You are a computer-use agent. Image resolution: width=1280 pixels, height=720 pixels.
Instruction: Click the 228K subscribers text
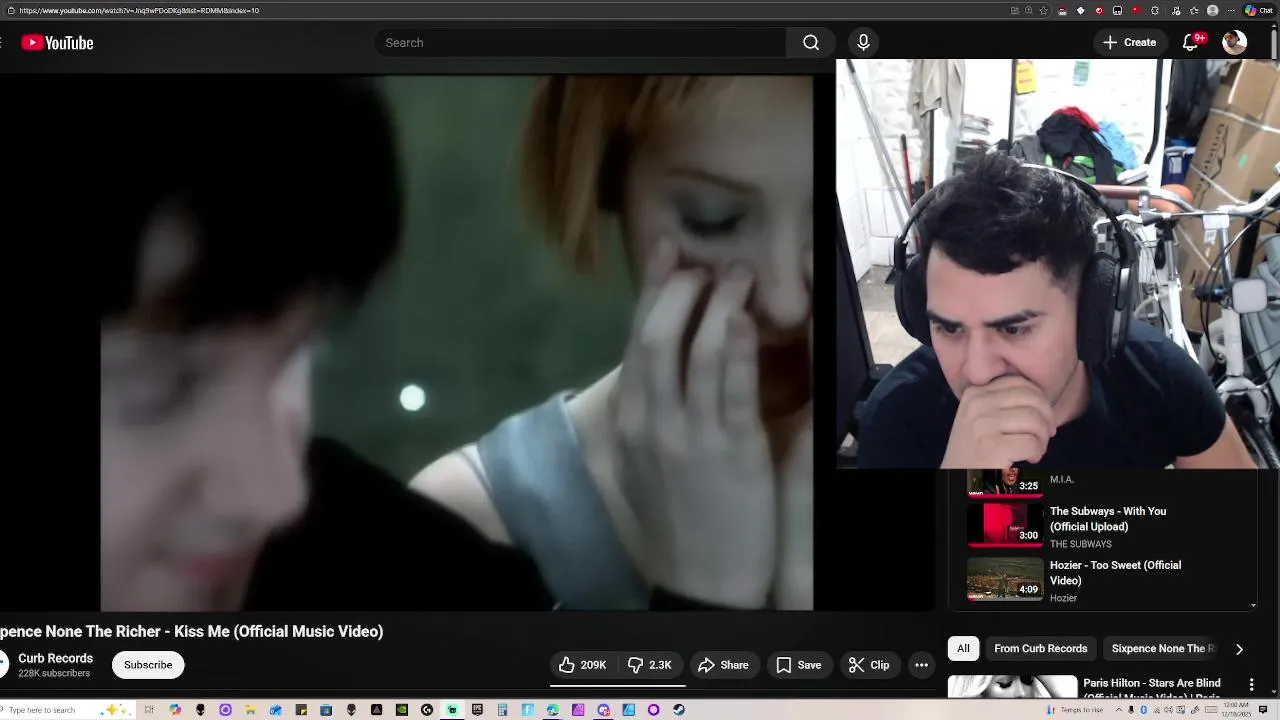coord(54,674)
